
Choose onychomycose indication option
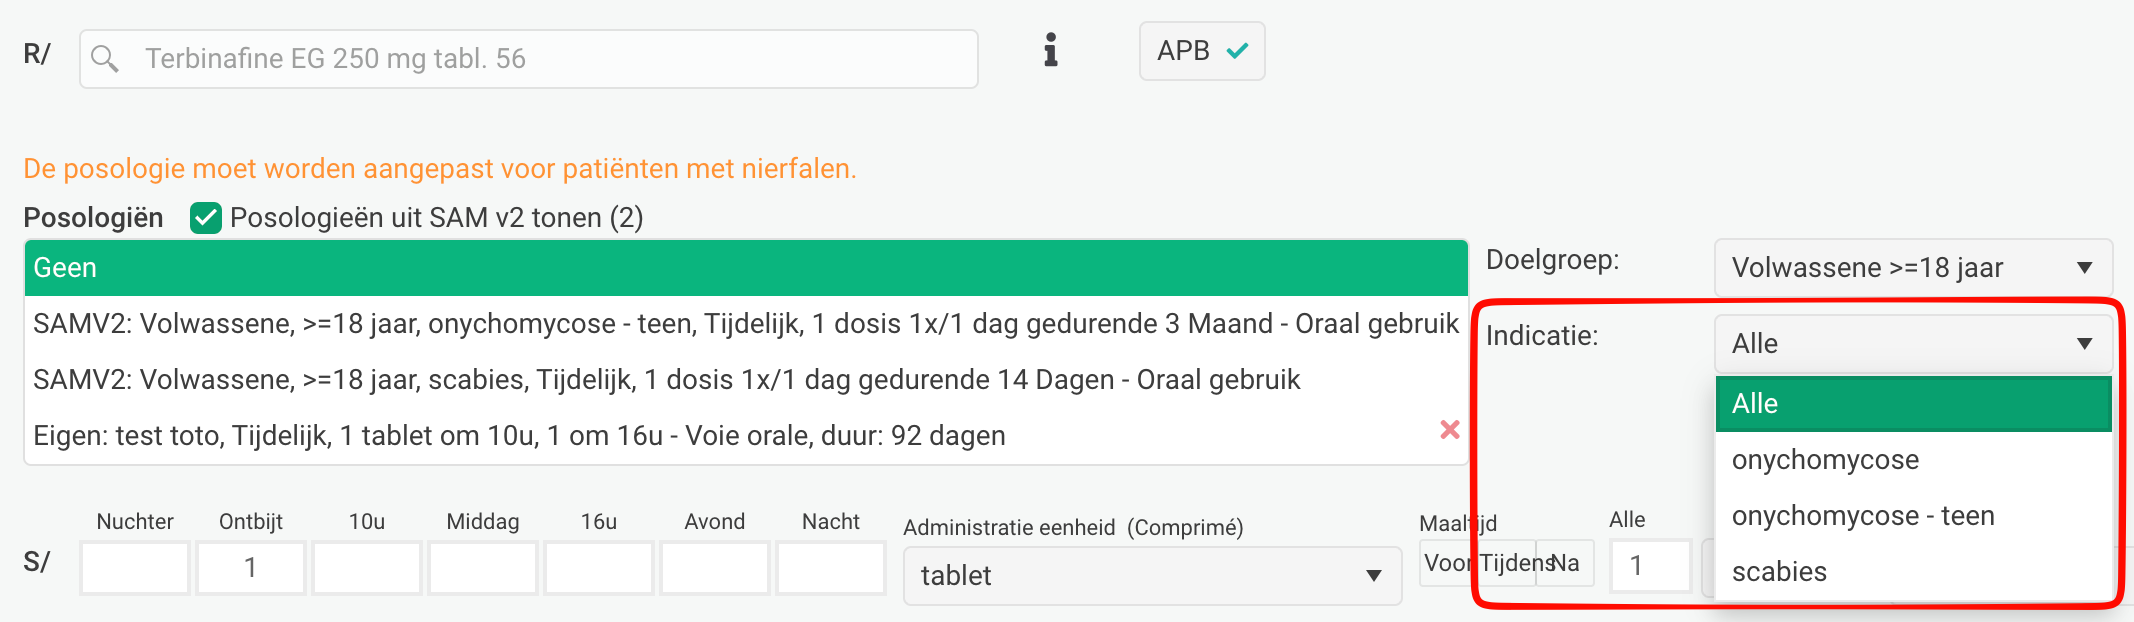[x=1825, y=460]
